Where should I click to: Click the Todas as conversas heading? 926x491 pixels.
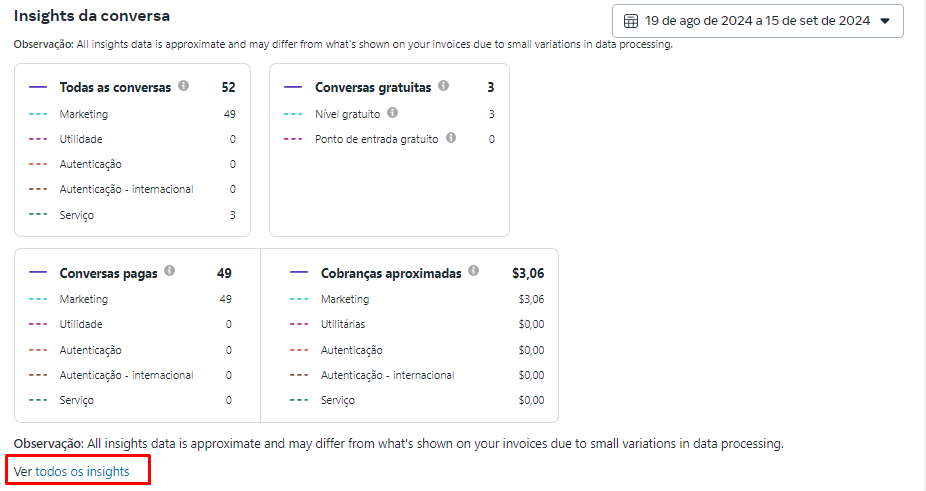(115, 88)
